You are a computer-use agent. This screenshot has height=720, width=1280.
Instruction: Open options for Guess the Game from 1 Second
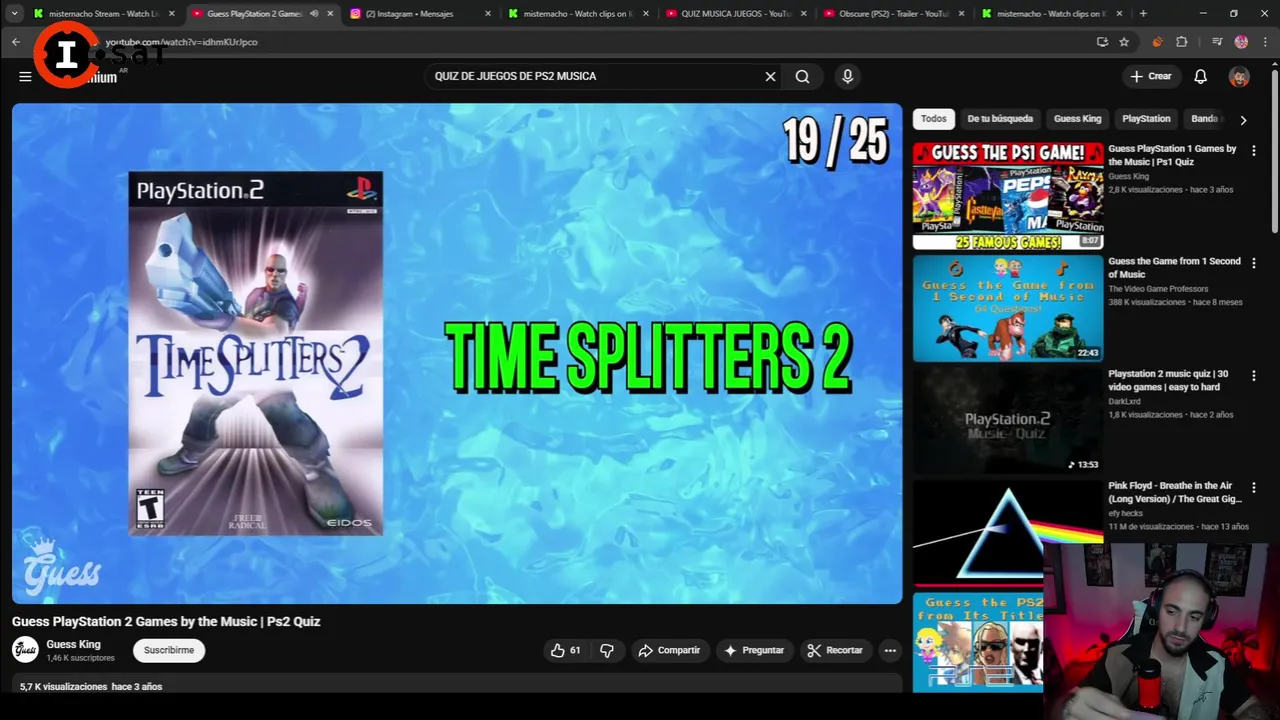[1253, 263]
